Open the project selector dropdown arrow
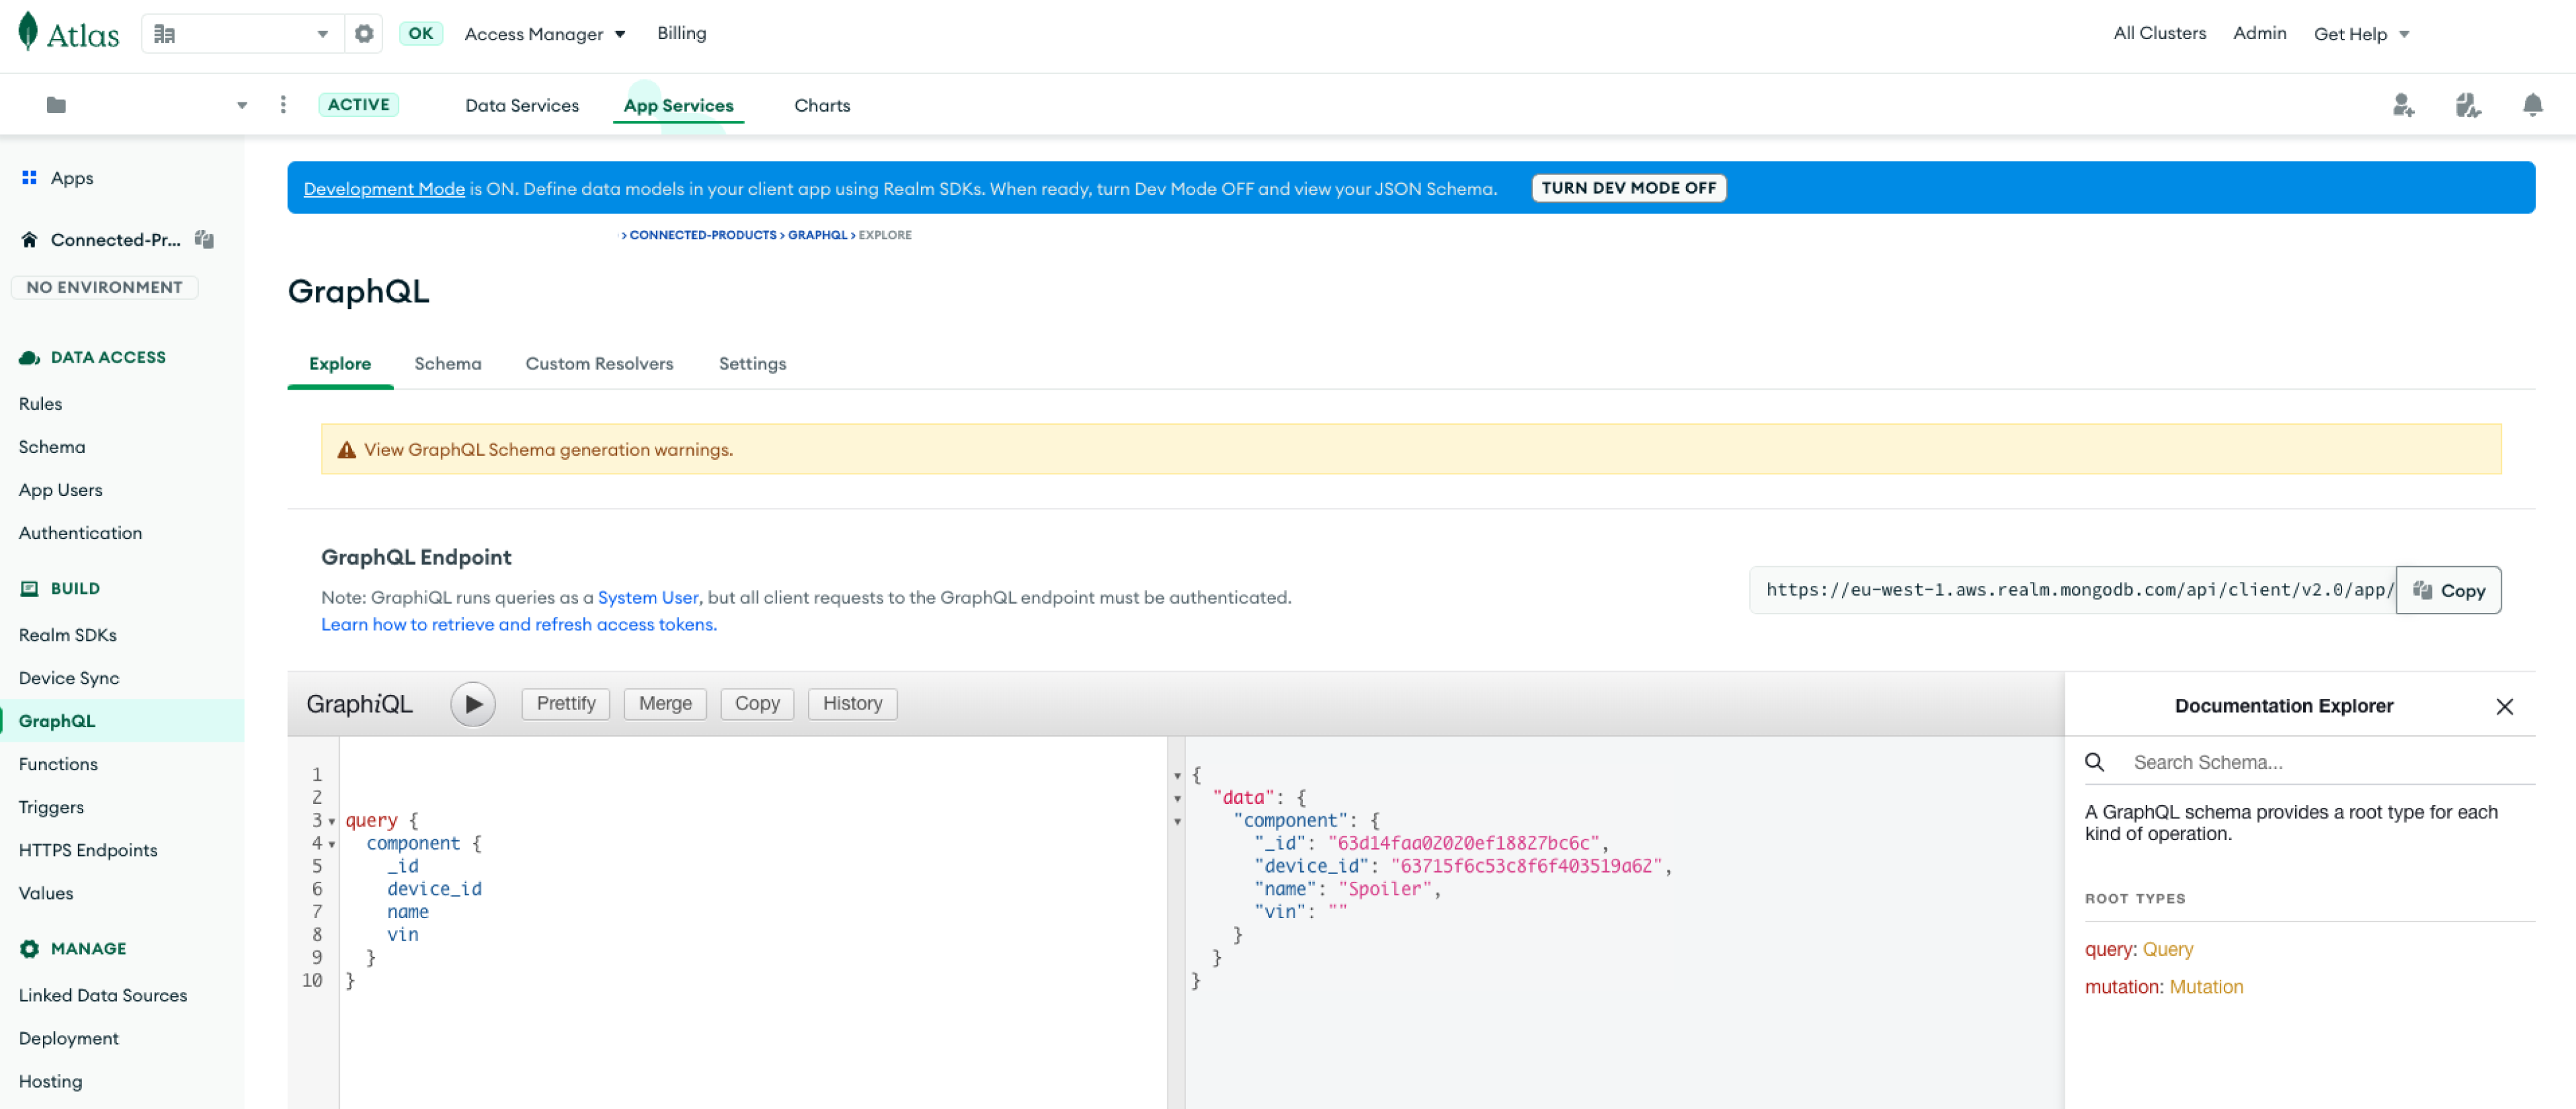The image size is (2576, 1109). click(241, 105)
